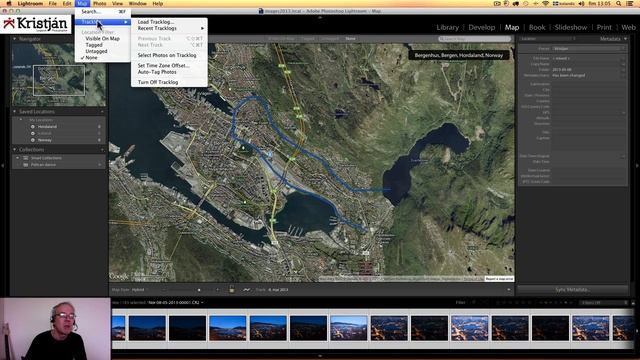
Task: Click the Sync Metadata button
Action: [572, 290]
